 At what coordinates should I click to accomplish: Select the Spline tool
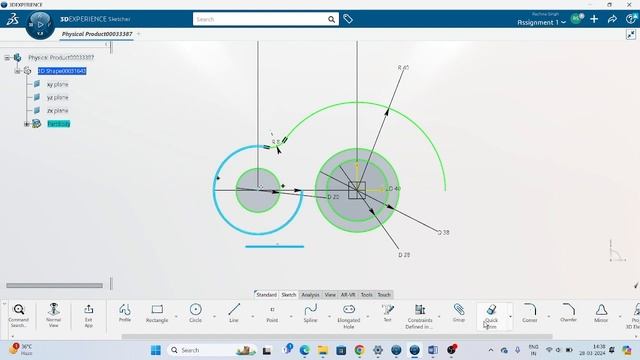pyautogui.click(x=311, y=313)
